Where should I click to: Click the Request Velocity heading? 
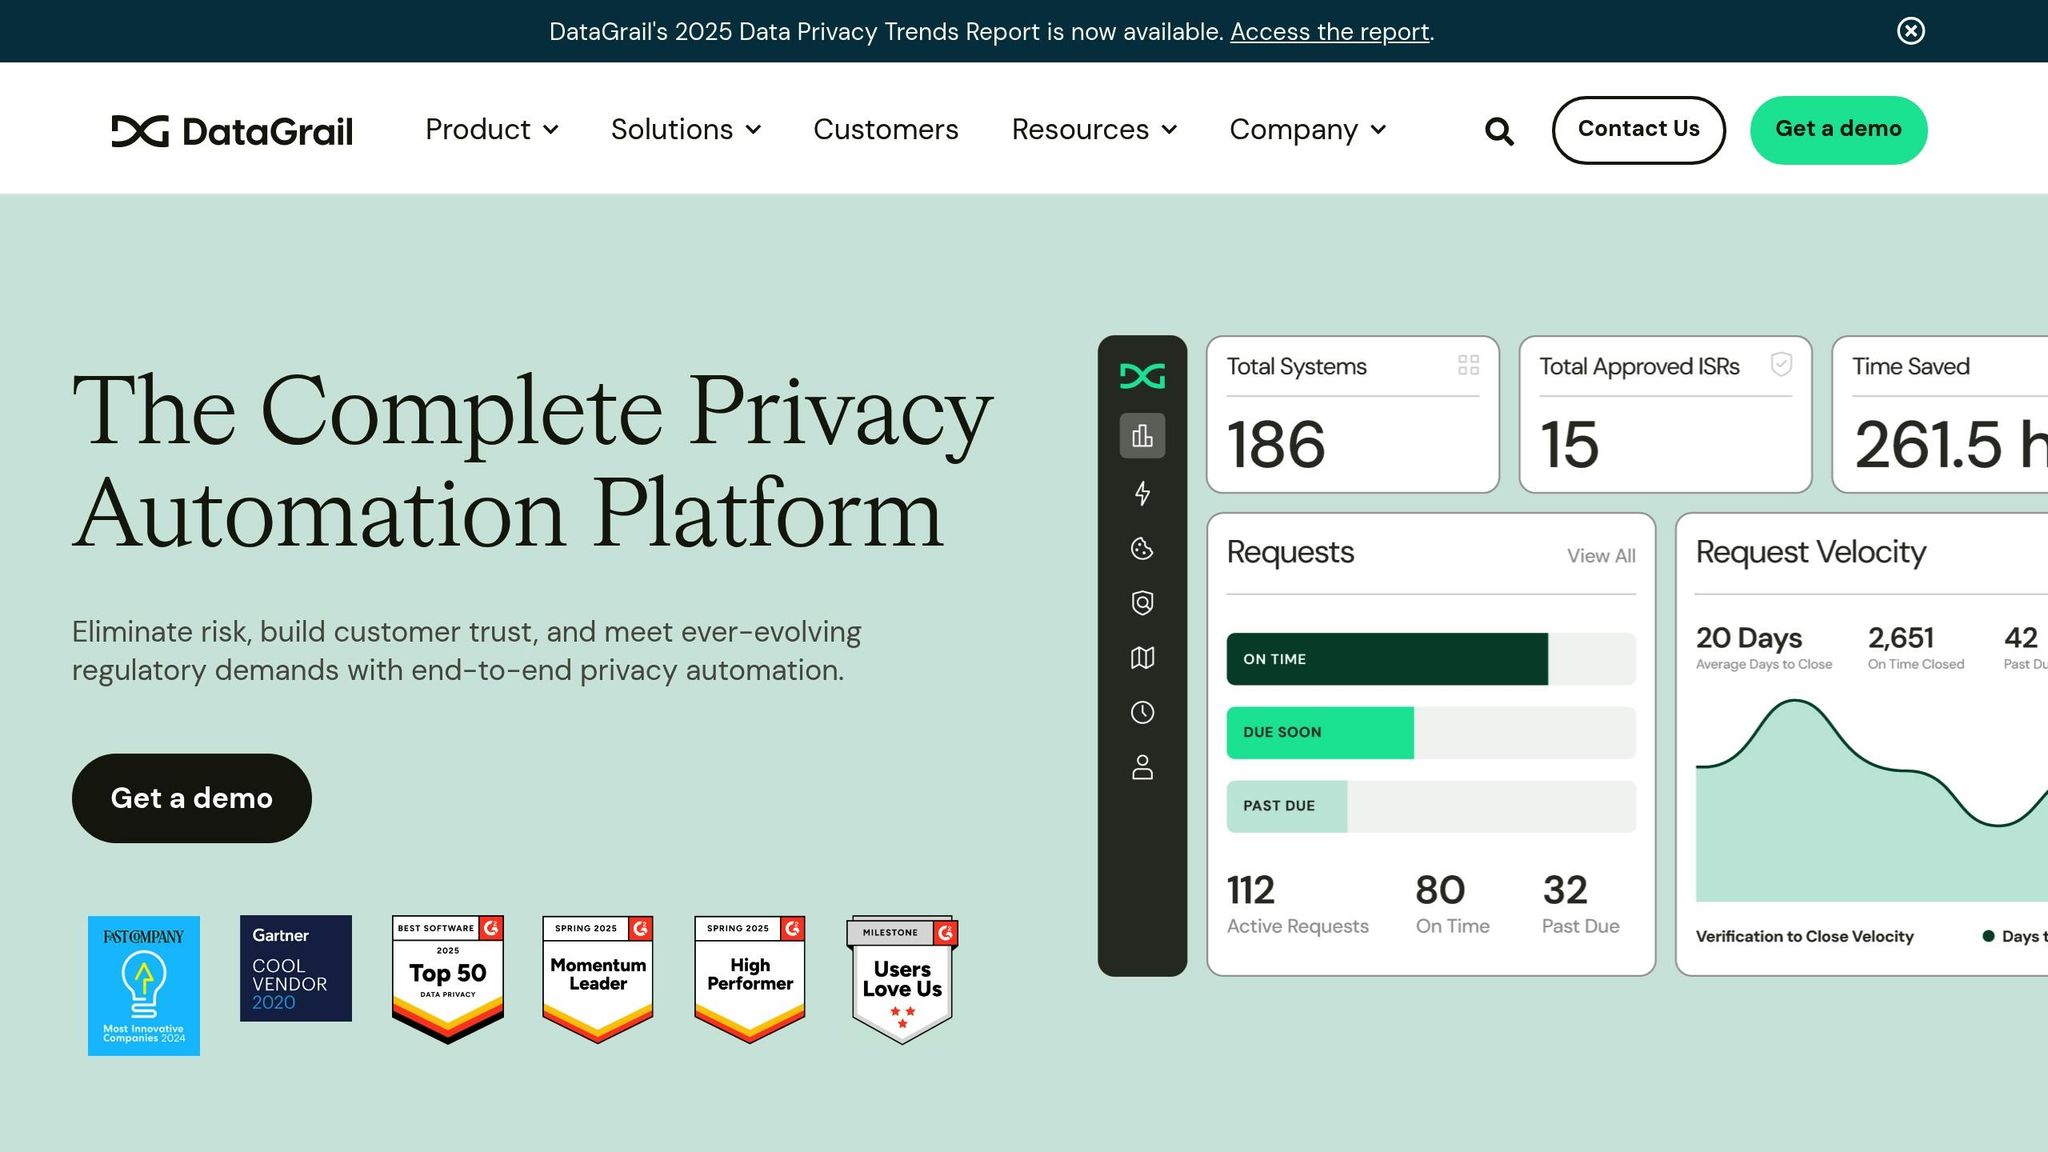tap(1811, 552)
